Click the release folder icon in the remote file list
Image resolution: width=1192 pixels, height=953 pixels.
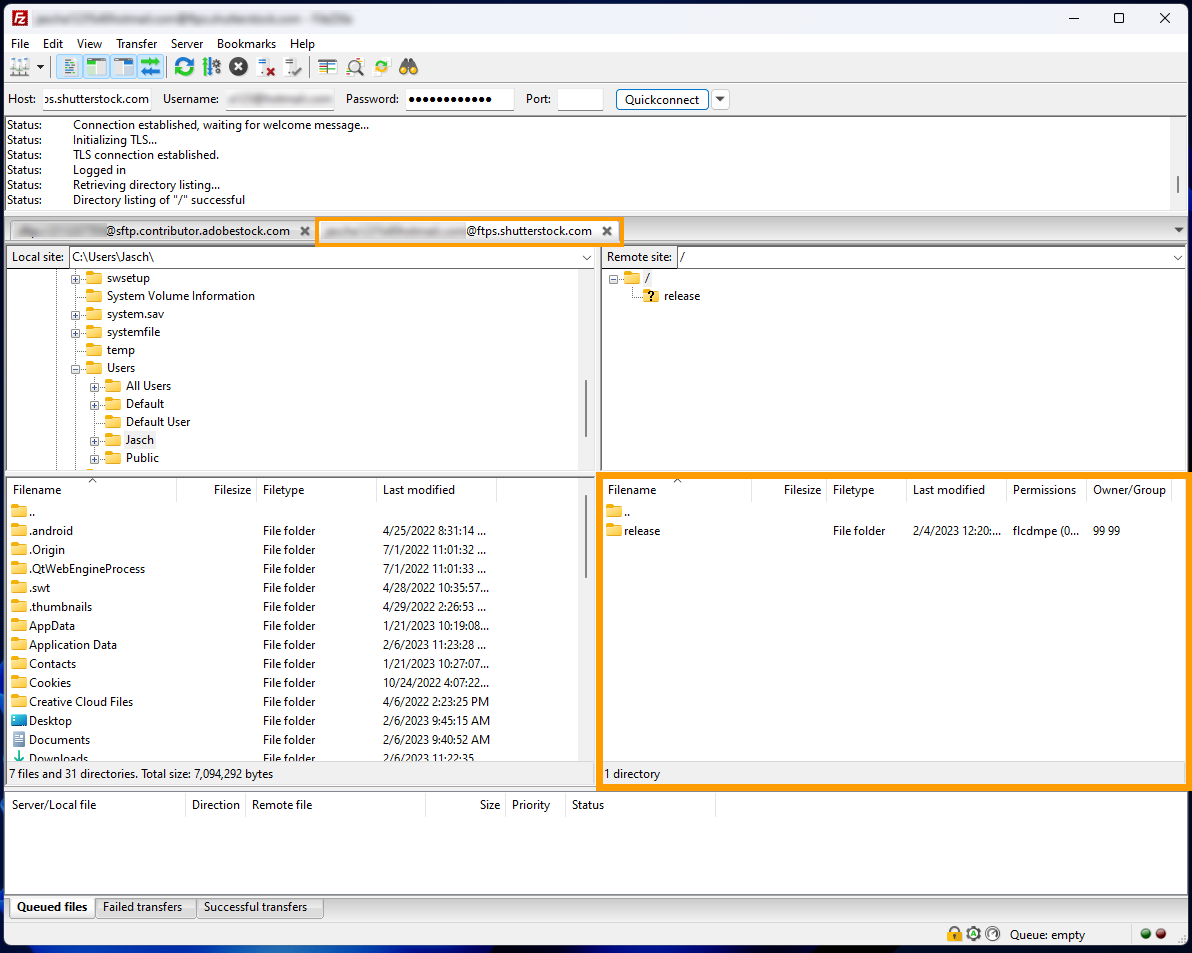614,530
